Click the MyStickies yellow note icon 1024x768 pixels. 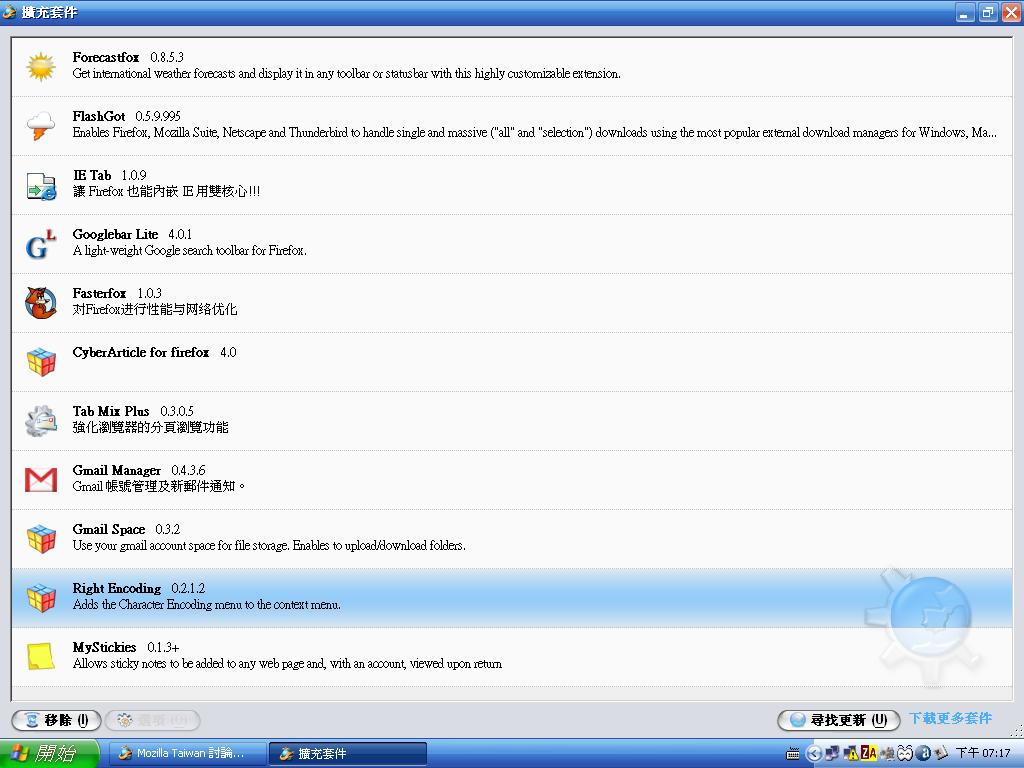(x=41, y=657)
